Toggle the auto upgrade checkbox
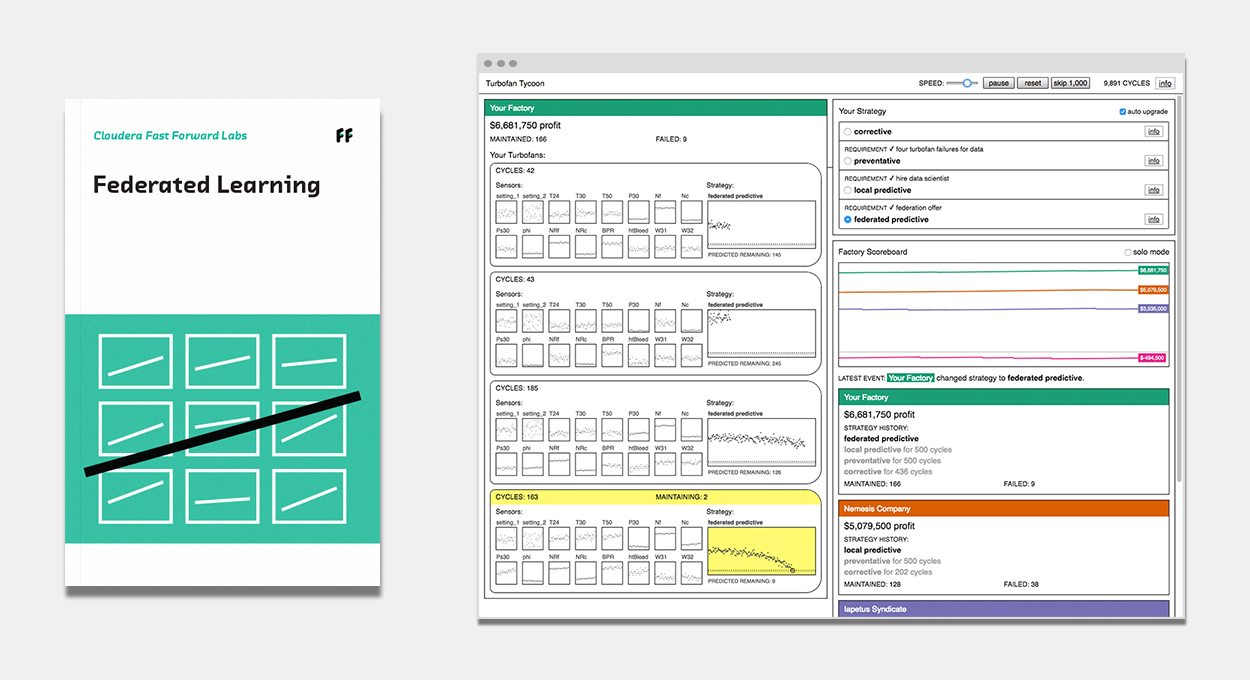Screen dimensions: 1250x680 click(x=1123, y=112)
